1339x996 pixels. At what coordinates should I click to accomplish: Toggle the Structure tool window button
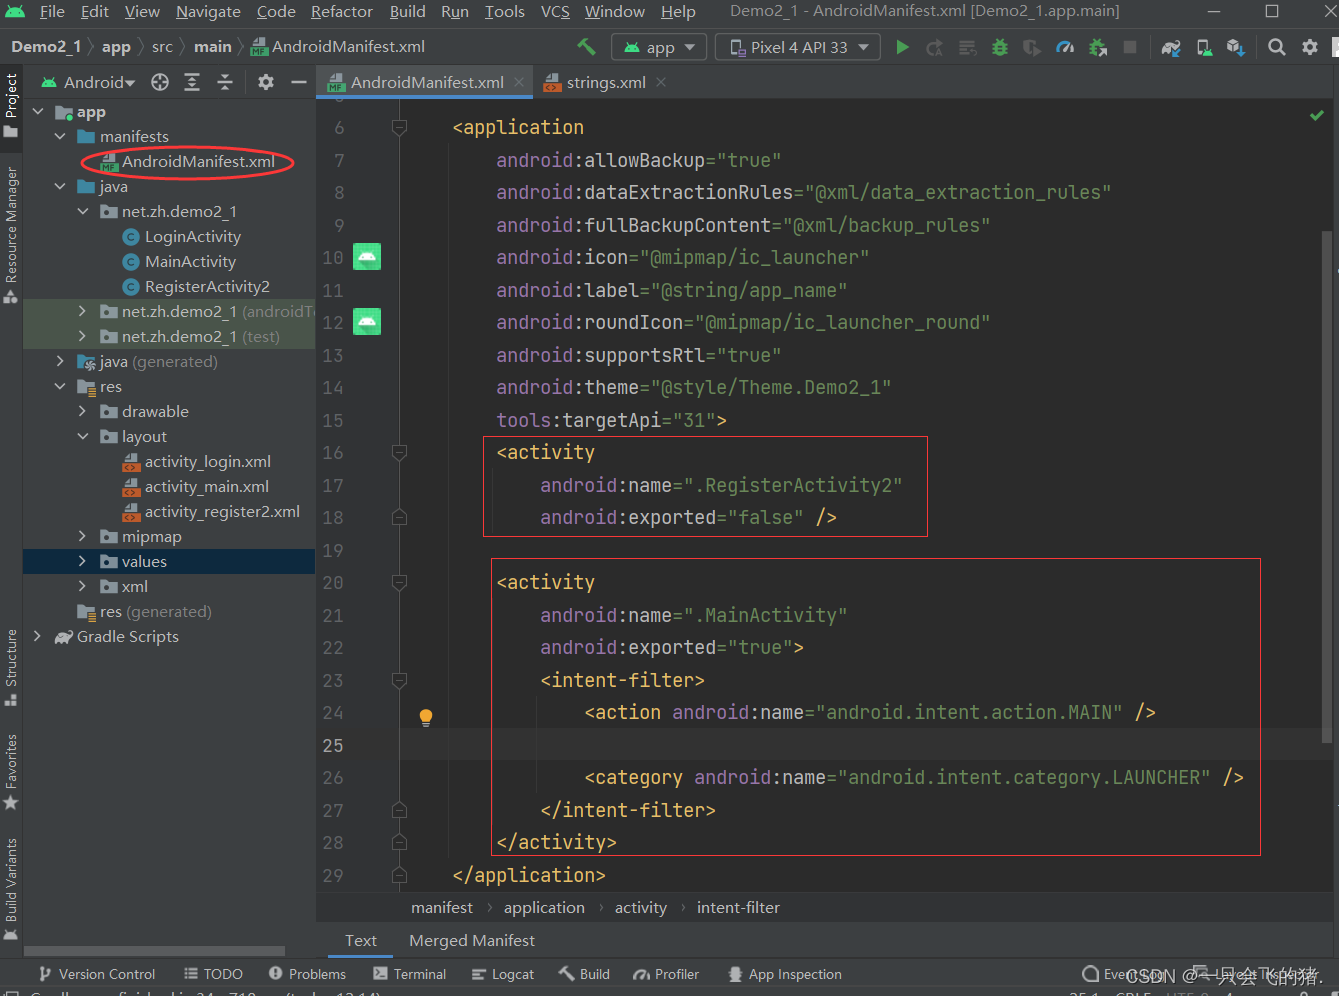point(11,668)
